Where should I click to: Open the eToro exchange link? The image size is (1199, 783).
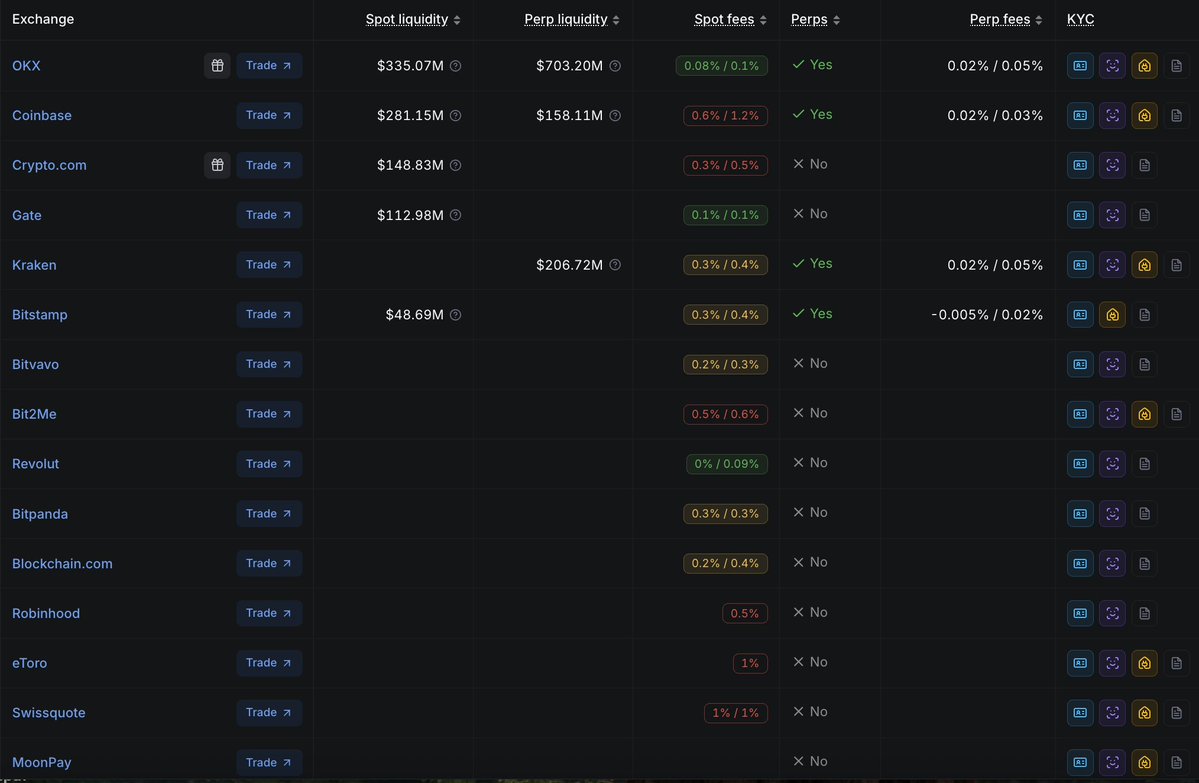click(29, 663)
